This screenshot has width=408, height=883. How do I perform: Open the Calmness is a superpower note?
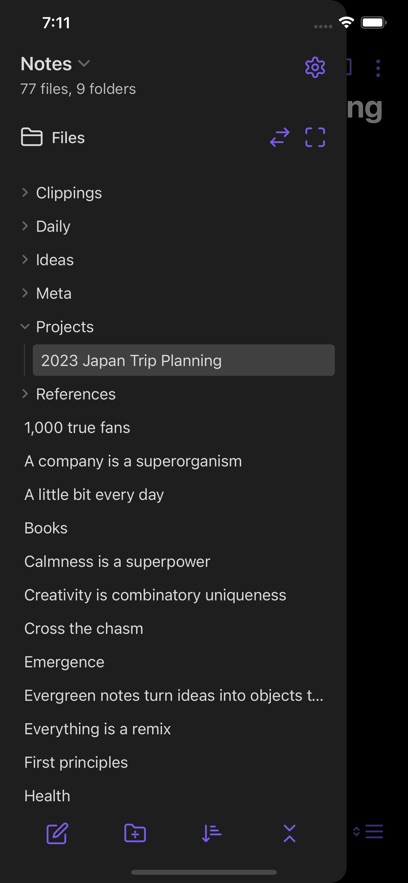point(117,561)
